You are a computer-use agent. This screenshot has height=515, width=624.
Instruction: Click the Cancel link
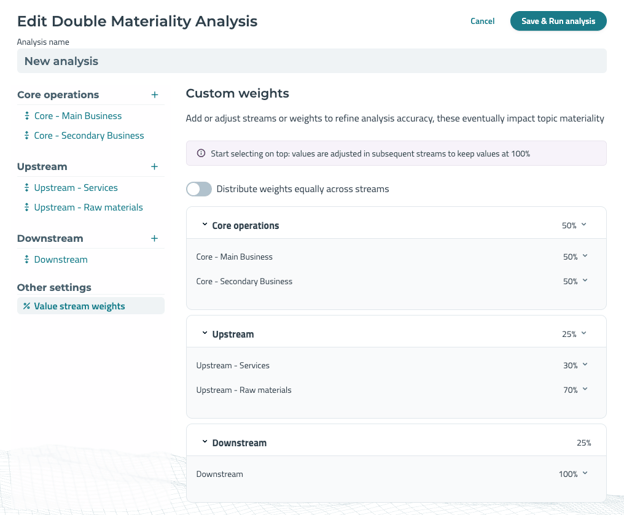pyautogui.click(x=482, y=21)
